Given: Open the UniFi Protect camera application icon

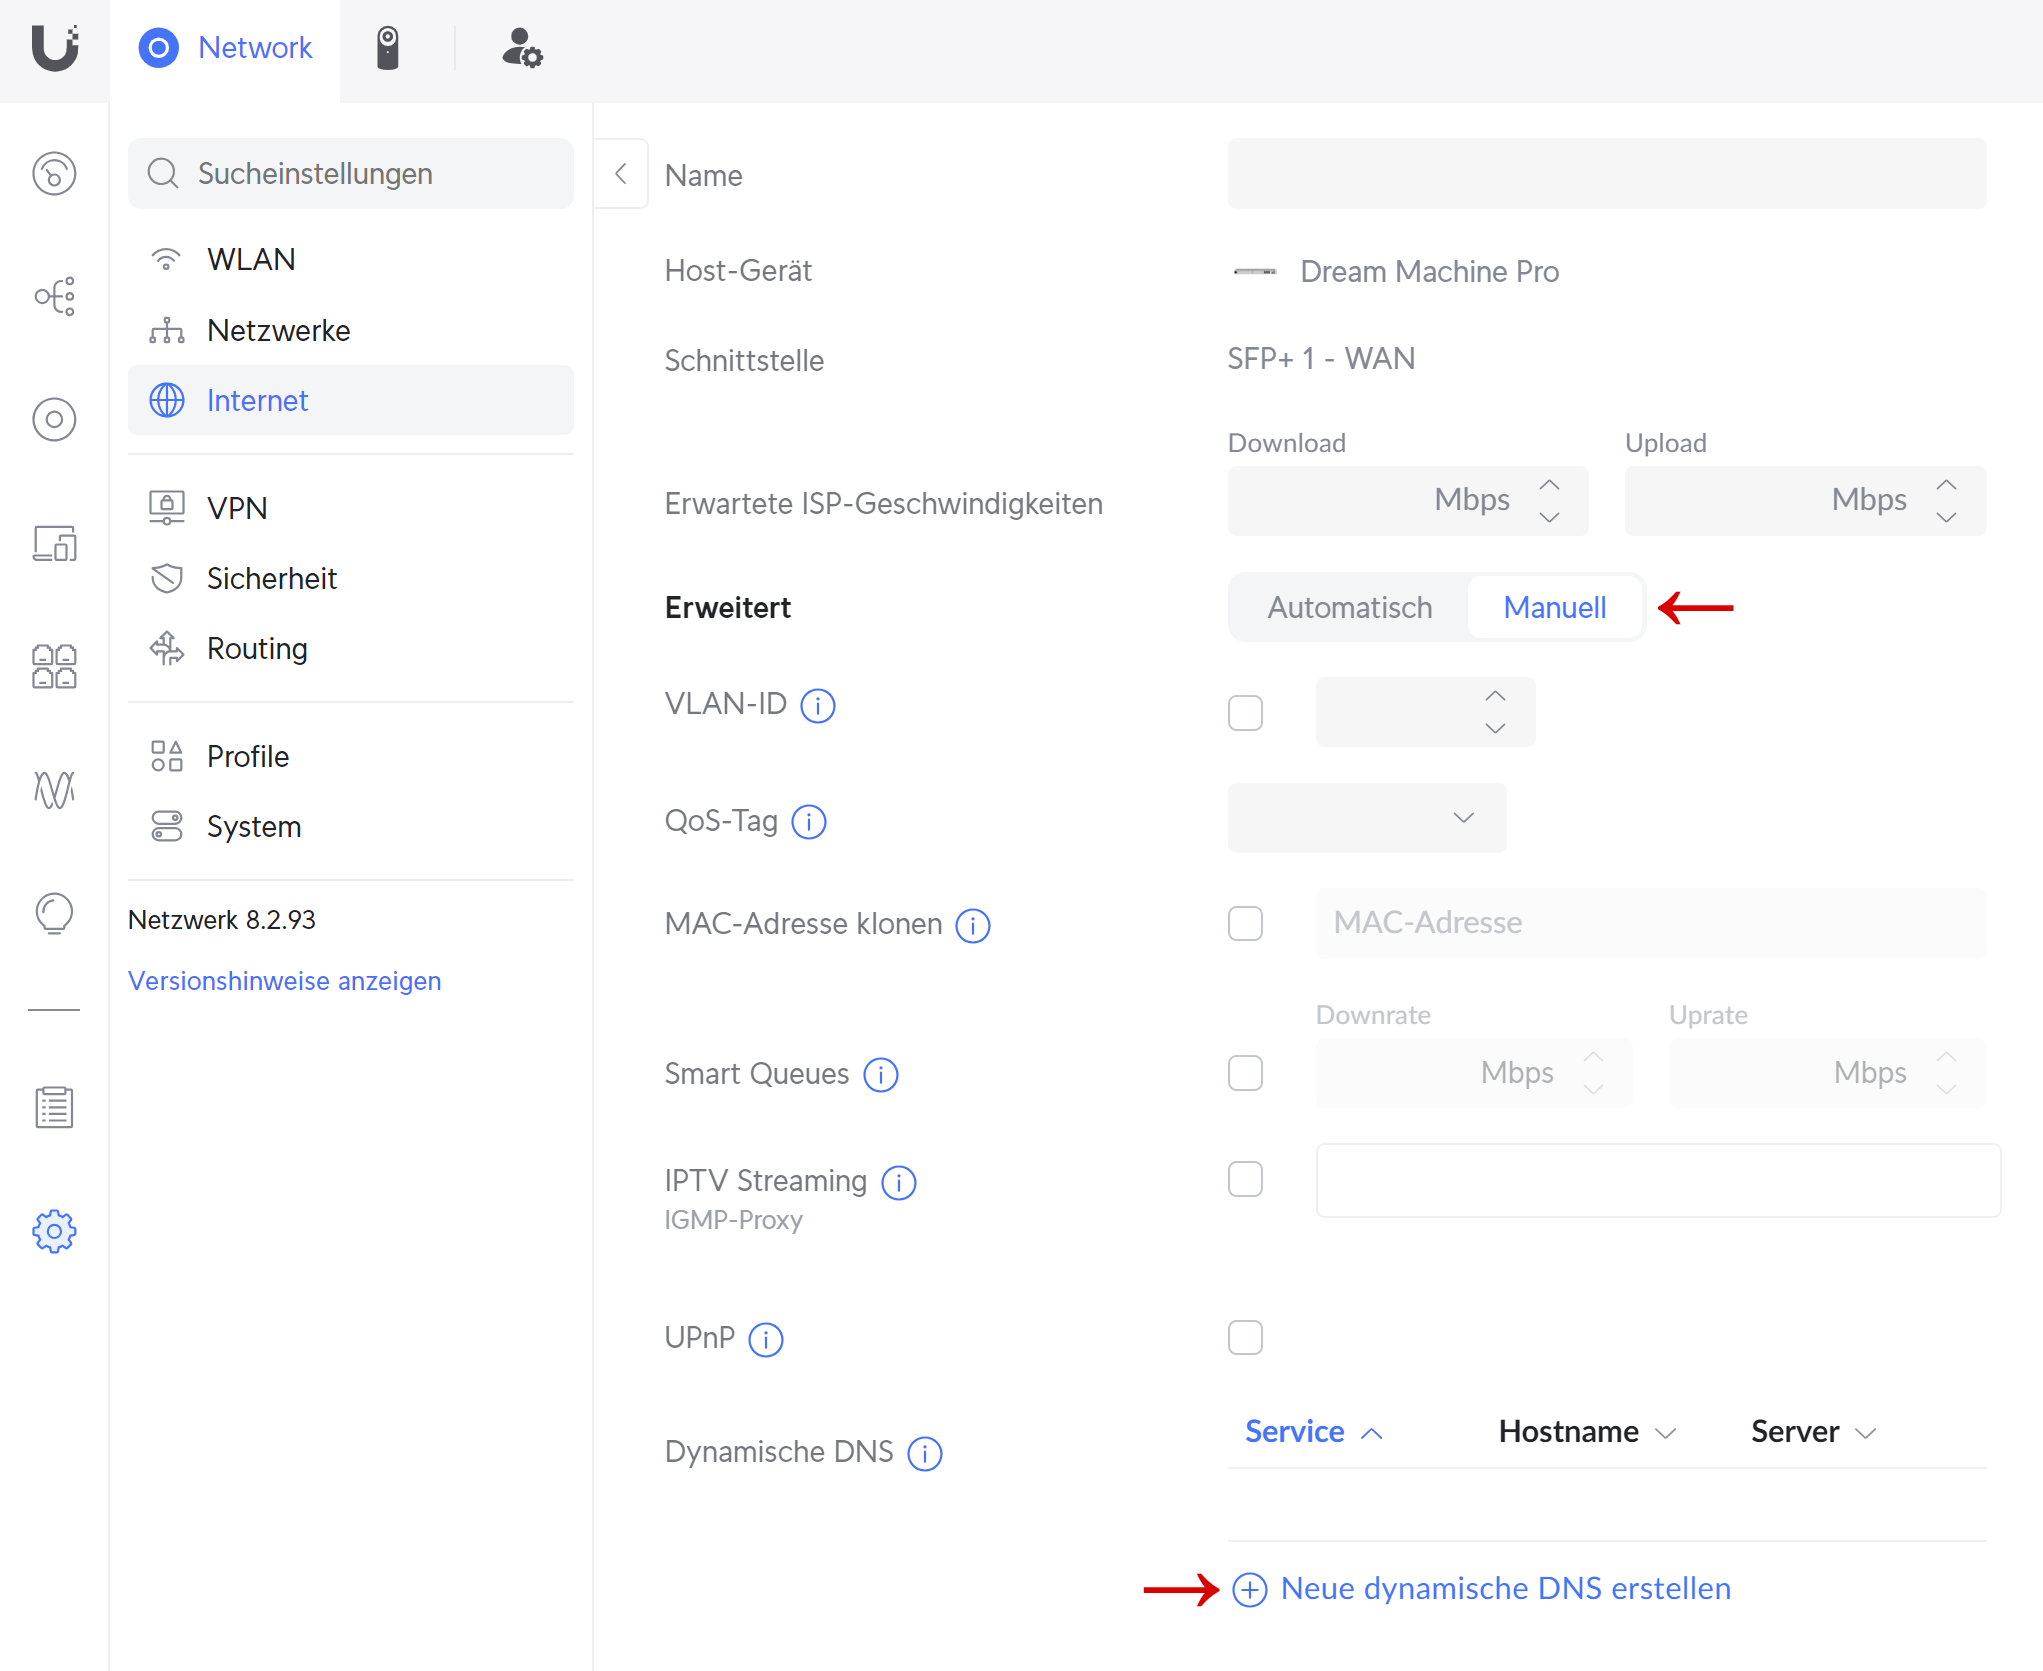Looking at the screenshot, I should coord(388,48).
